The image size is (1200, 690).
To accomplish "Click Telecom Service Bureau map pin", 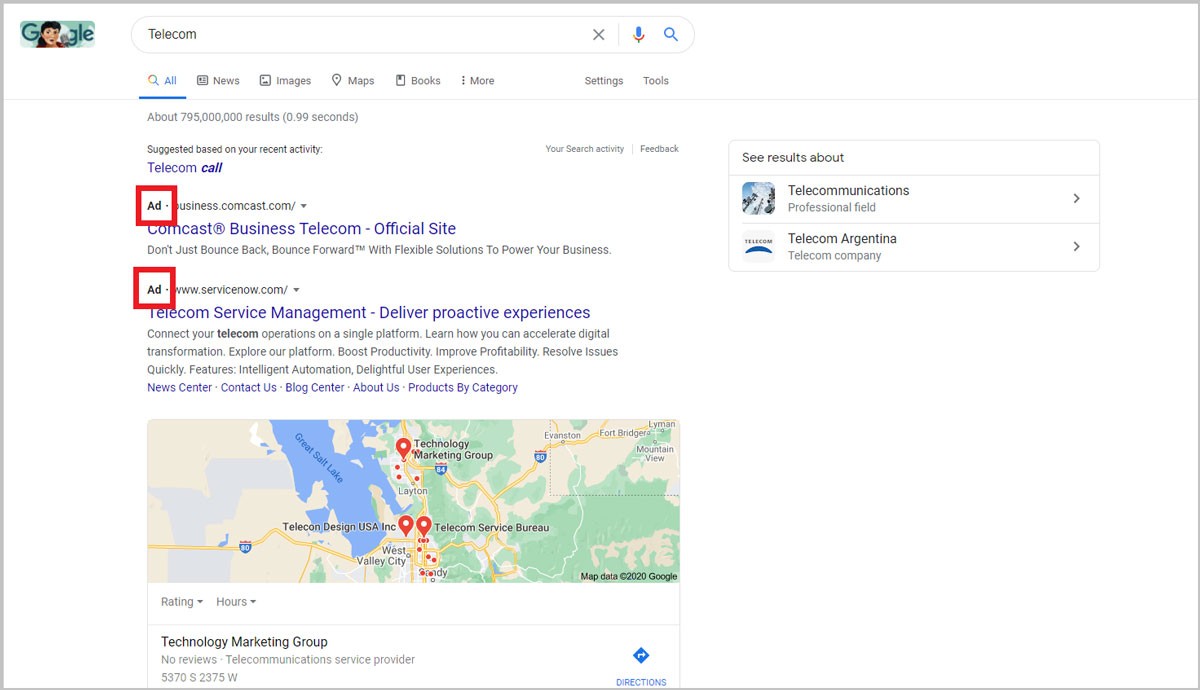I will (424, 527).
